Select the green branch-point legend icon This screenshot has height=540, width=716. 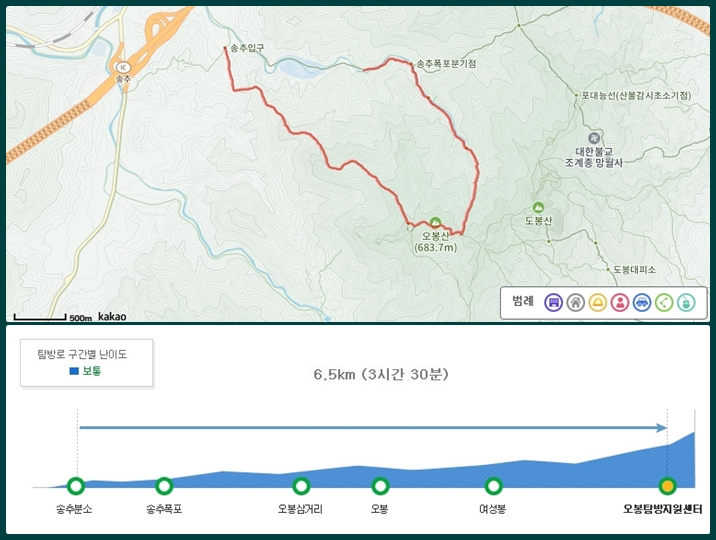(x=664, y=302)
